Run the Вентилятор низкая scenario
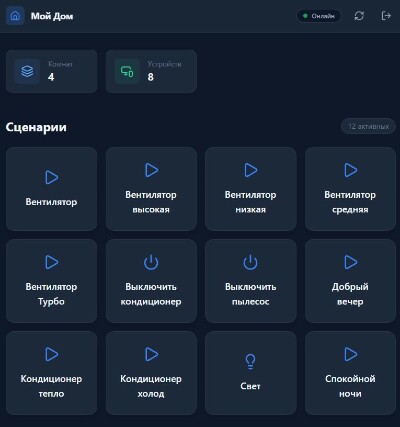400x427 pixels. coord(251,189)
